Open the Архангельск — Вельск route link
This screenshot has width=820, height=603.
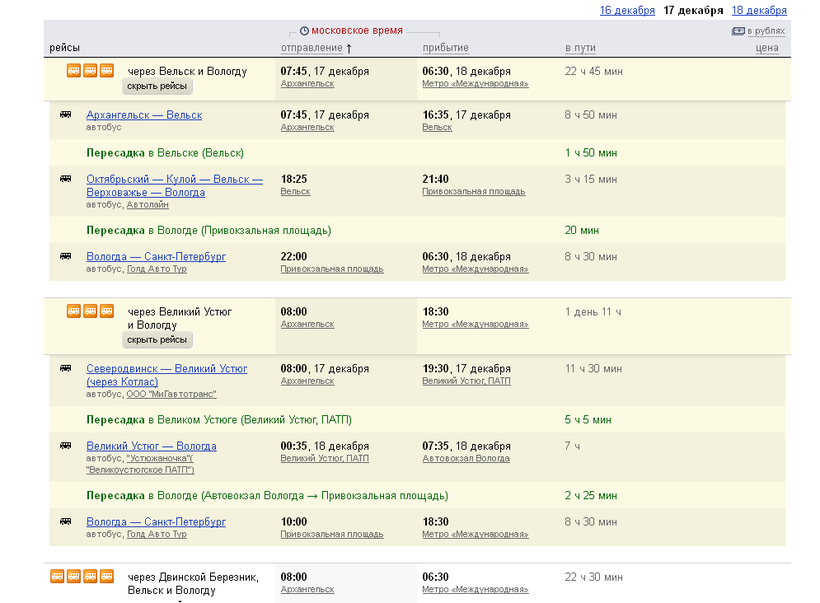click(x=144, y=115)
